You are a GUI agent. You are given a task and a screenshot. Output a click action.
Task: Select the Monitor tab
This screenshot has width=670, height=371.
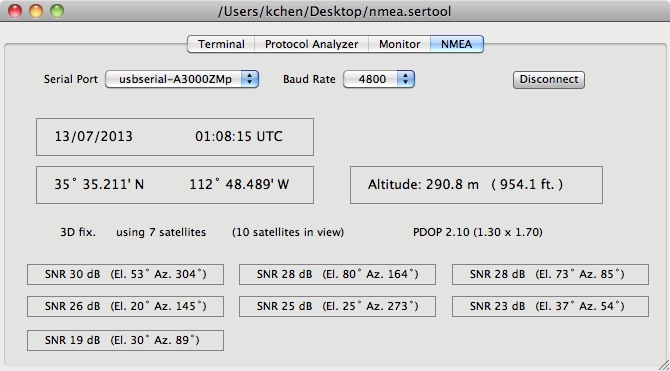click(x=400, y=44)
